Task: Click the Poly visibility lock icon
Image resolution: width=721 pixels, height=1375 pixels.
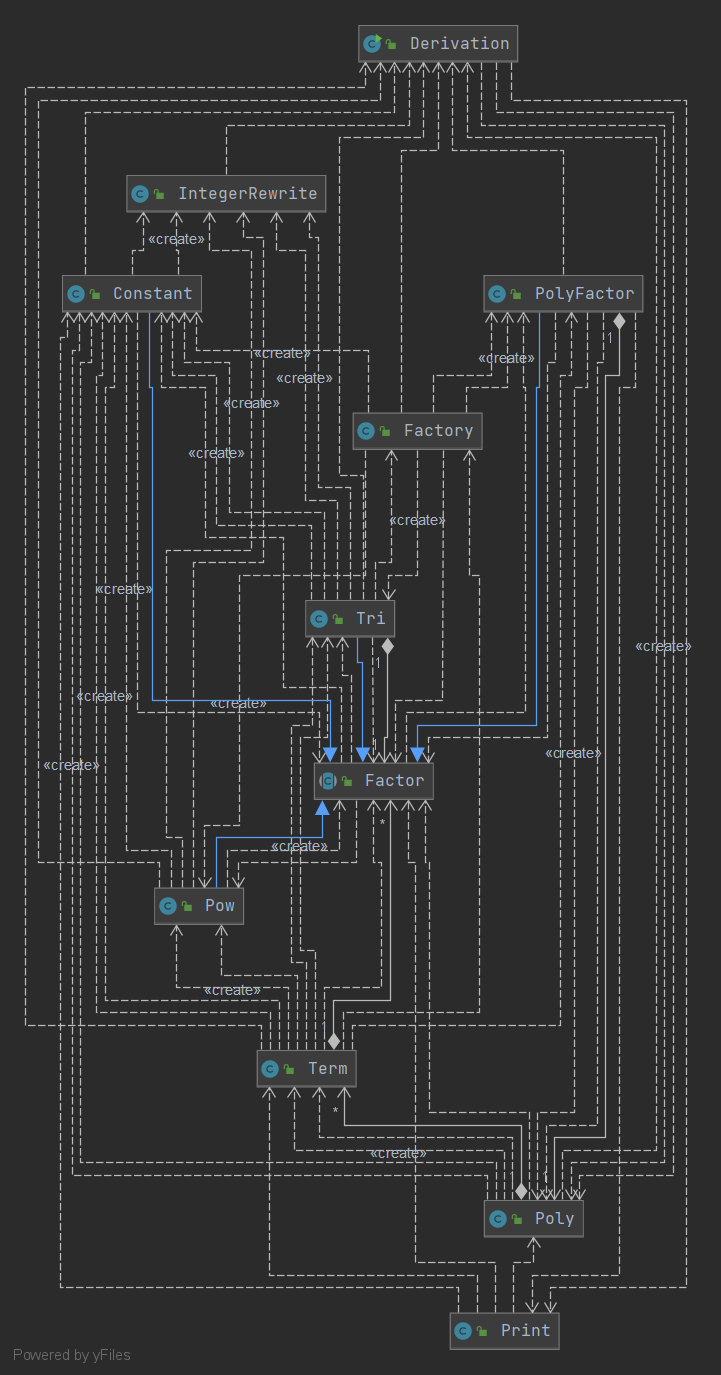Action: pyautogui.click(x=517, y=1219)
